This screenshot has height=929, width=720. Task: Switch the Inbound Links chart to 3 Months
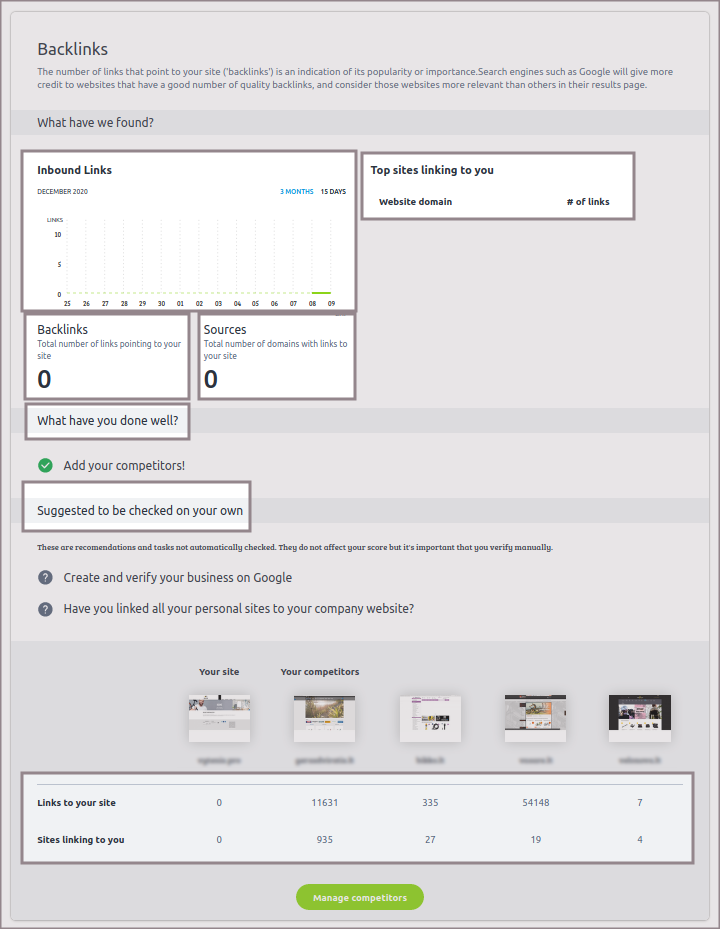coord(296,192)
